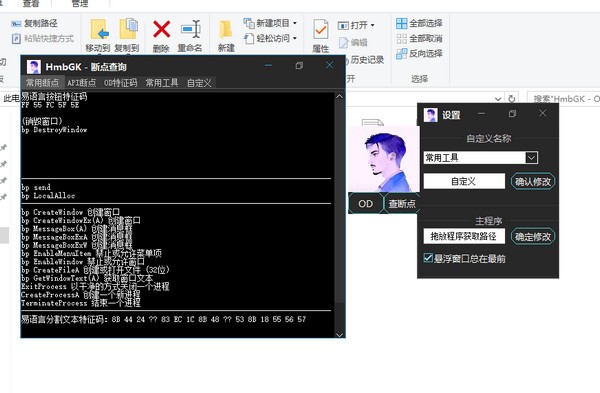Click the bp CreateFileA line
This screenshot has height=393, width=600.
96,270
